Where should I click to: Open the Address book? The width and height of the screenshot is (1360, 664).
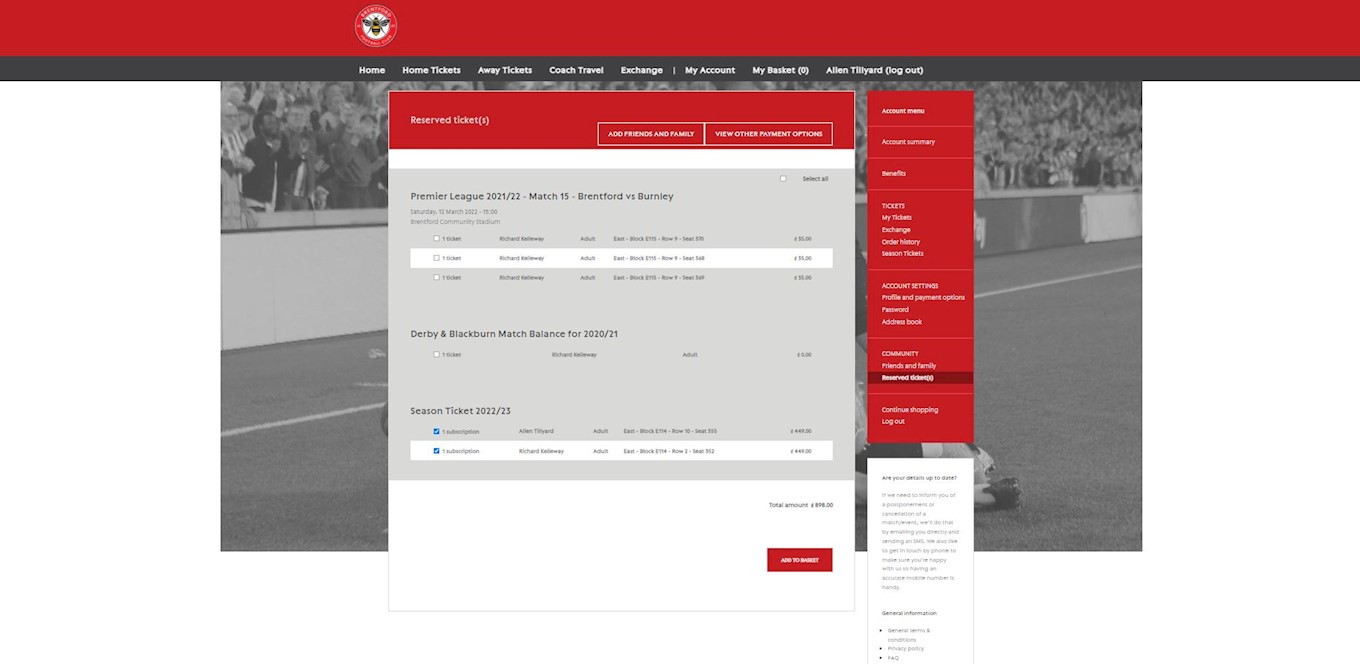902,322
